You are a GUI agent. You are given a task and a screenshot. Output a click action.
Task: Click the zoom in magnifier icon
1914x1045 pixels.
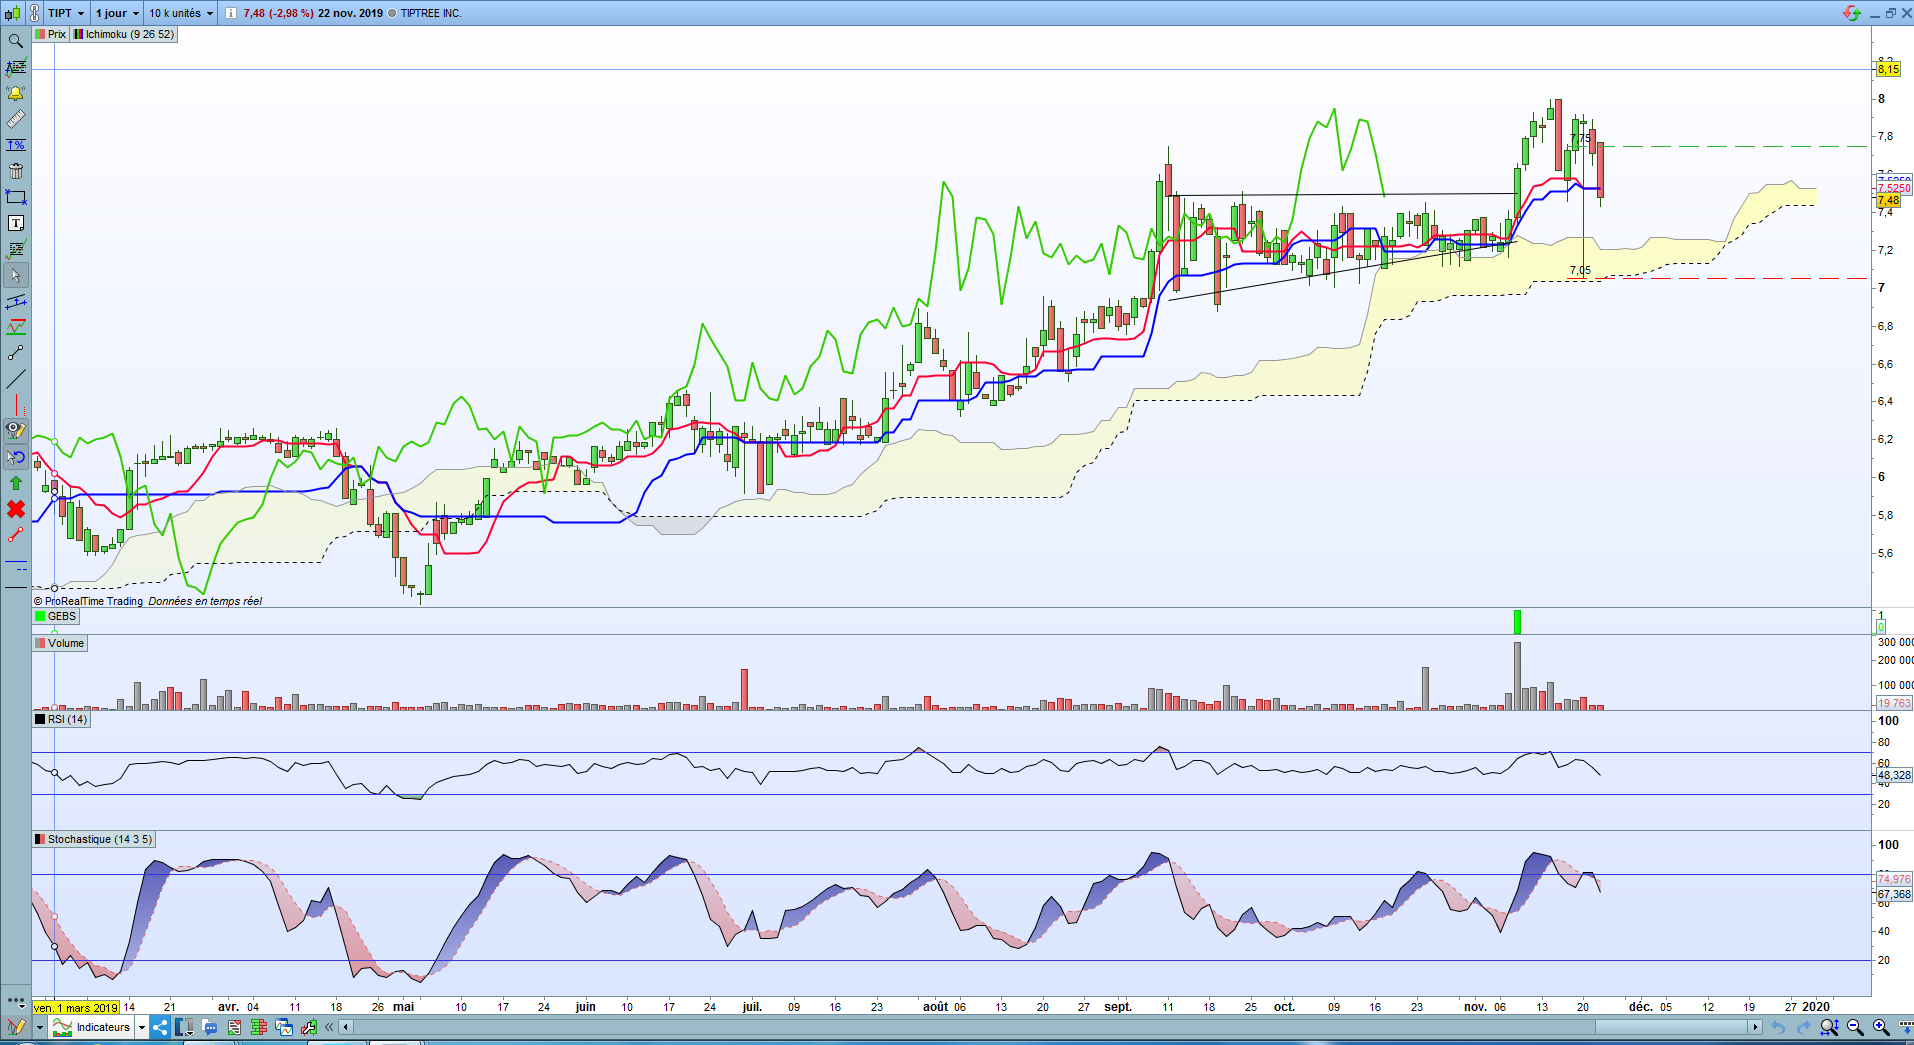(1881, 1027)
